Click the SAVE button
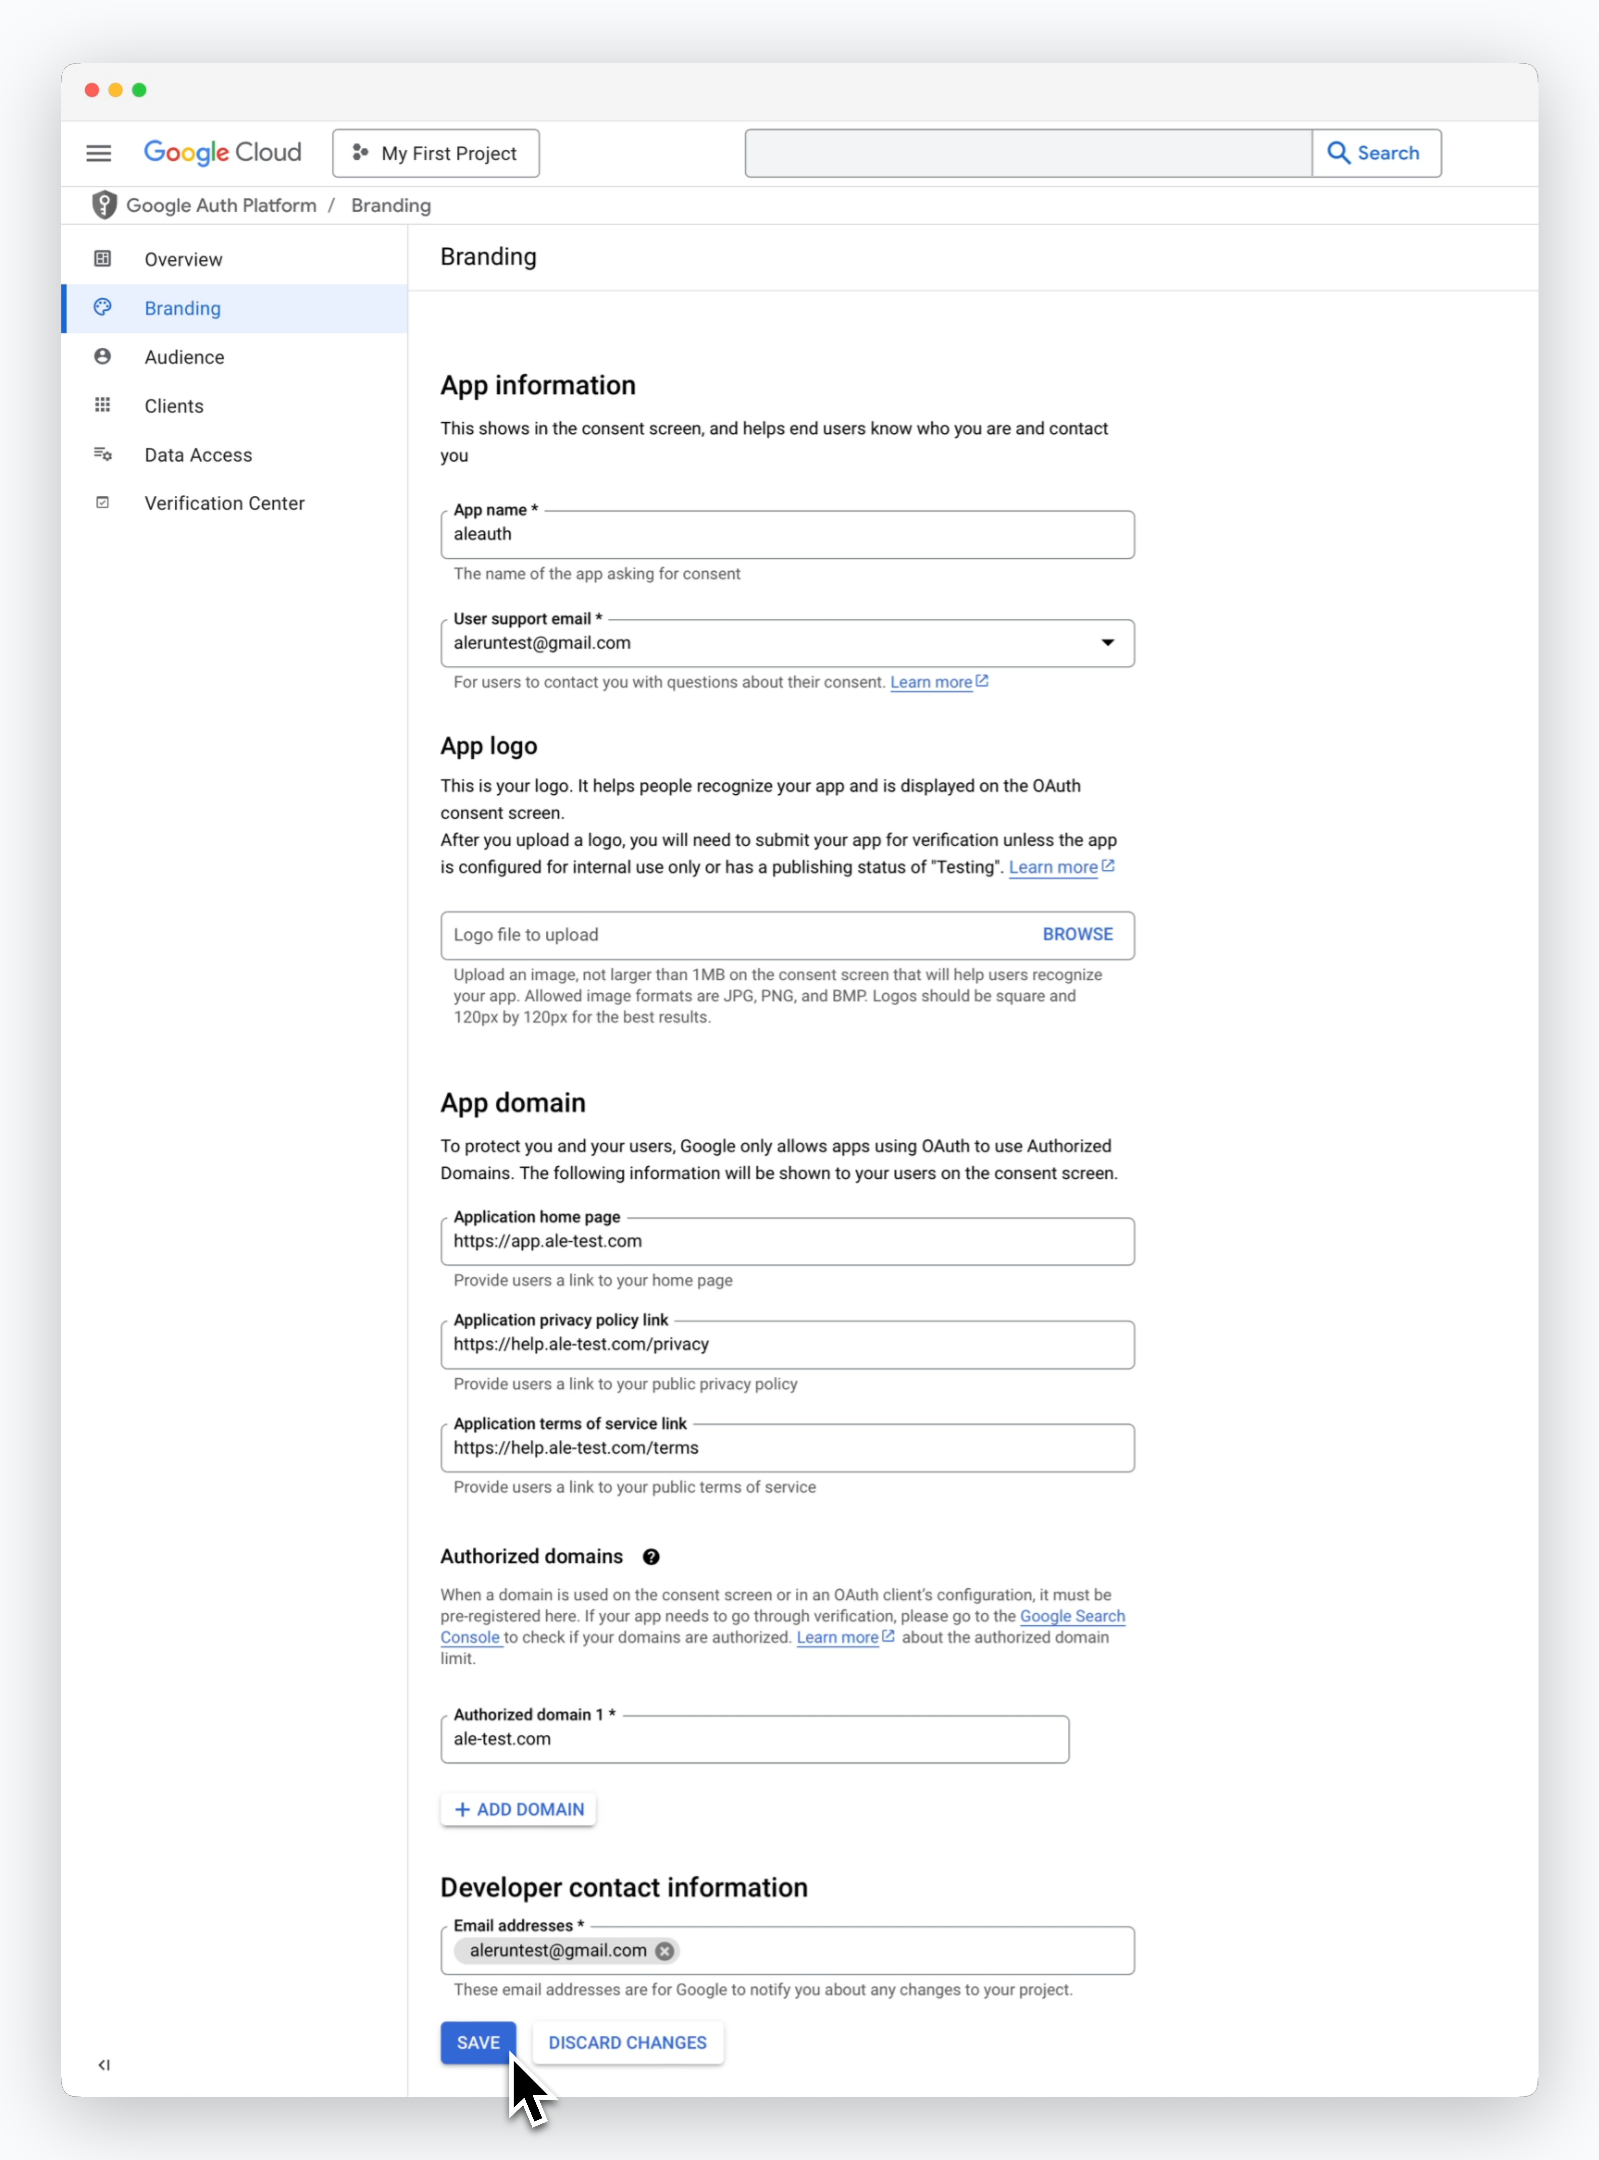The width and height of the screenshot is (1599, 2160). tap(478, 2043)
